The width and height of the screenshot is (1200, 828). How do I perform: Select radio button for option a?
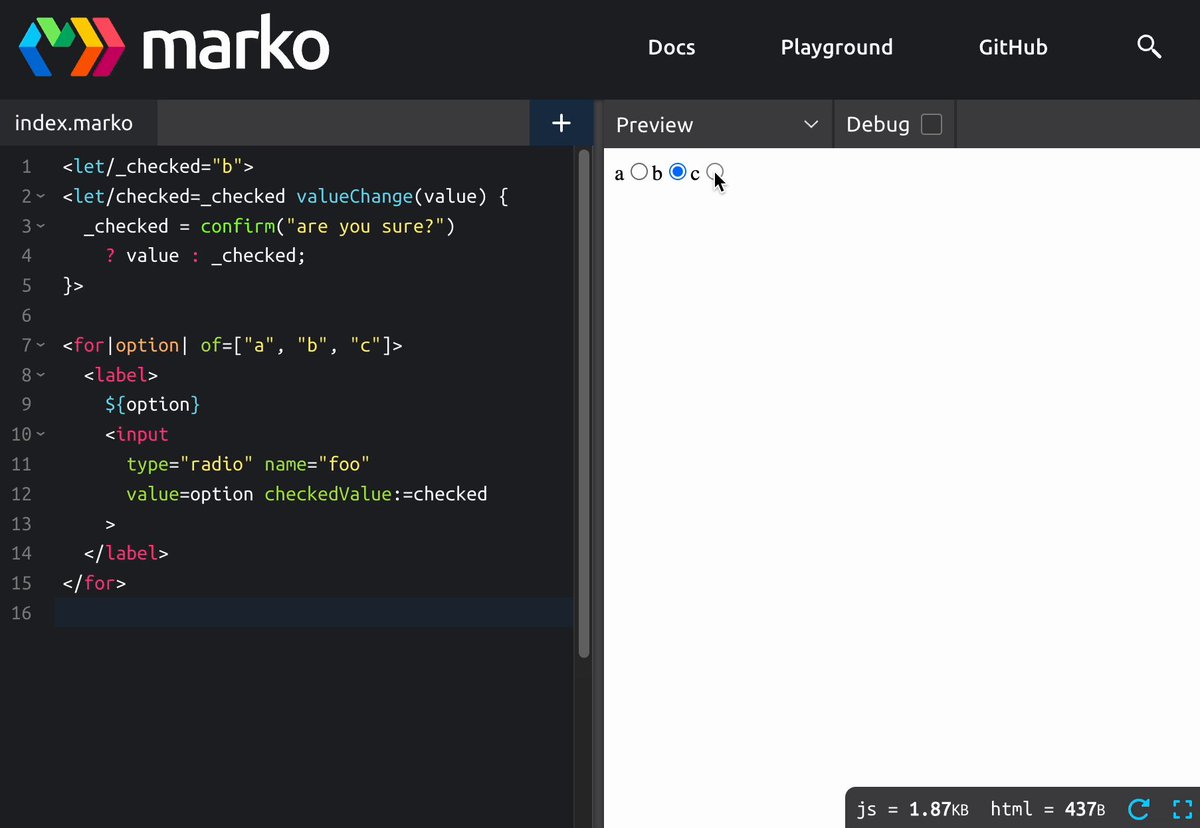pyautogui.click(x=639, y=172)
